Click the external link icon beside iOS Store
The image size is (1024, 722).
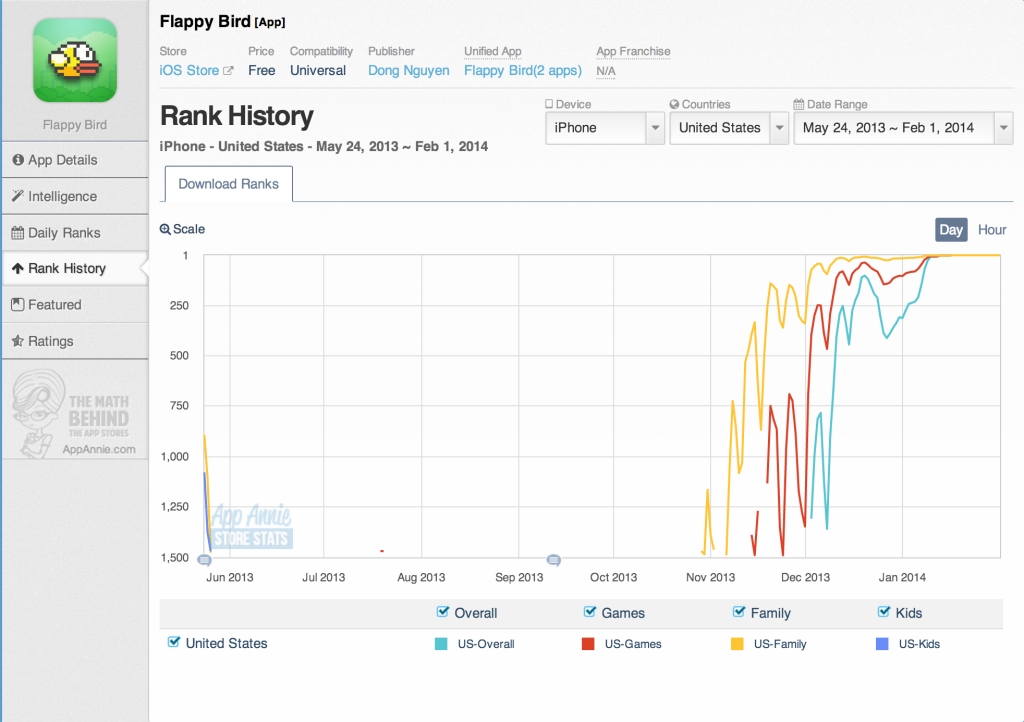pos(228,71)
